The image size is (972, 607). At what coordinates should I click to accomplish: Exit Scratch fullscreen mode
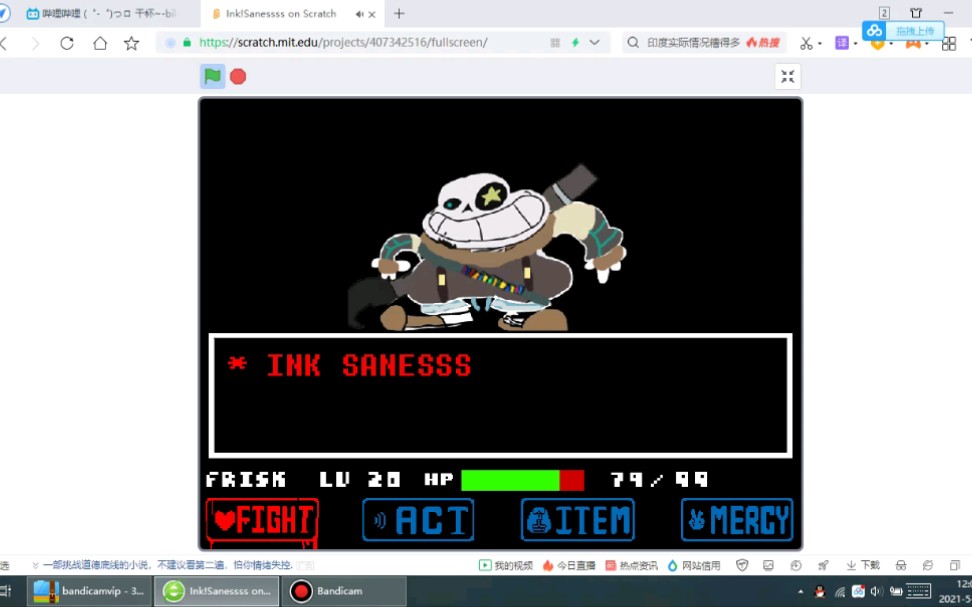(787, 76)
